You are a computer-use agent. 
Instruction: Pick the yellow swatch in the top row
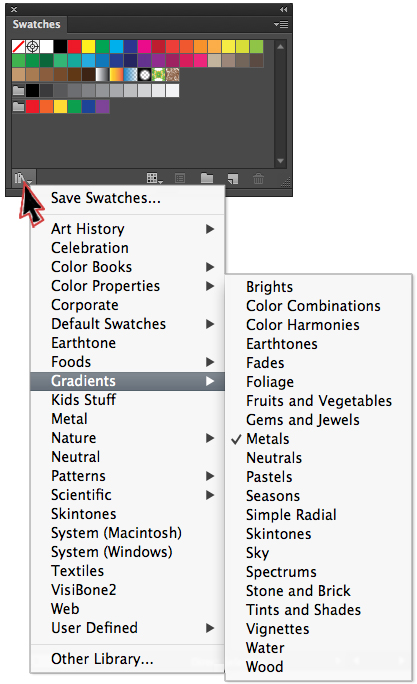[x=88, y=46]
